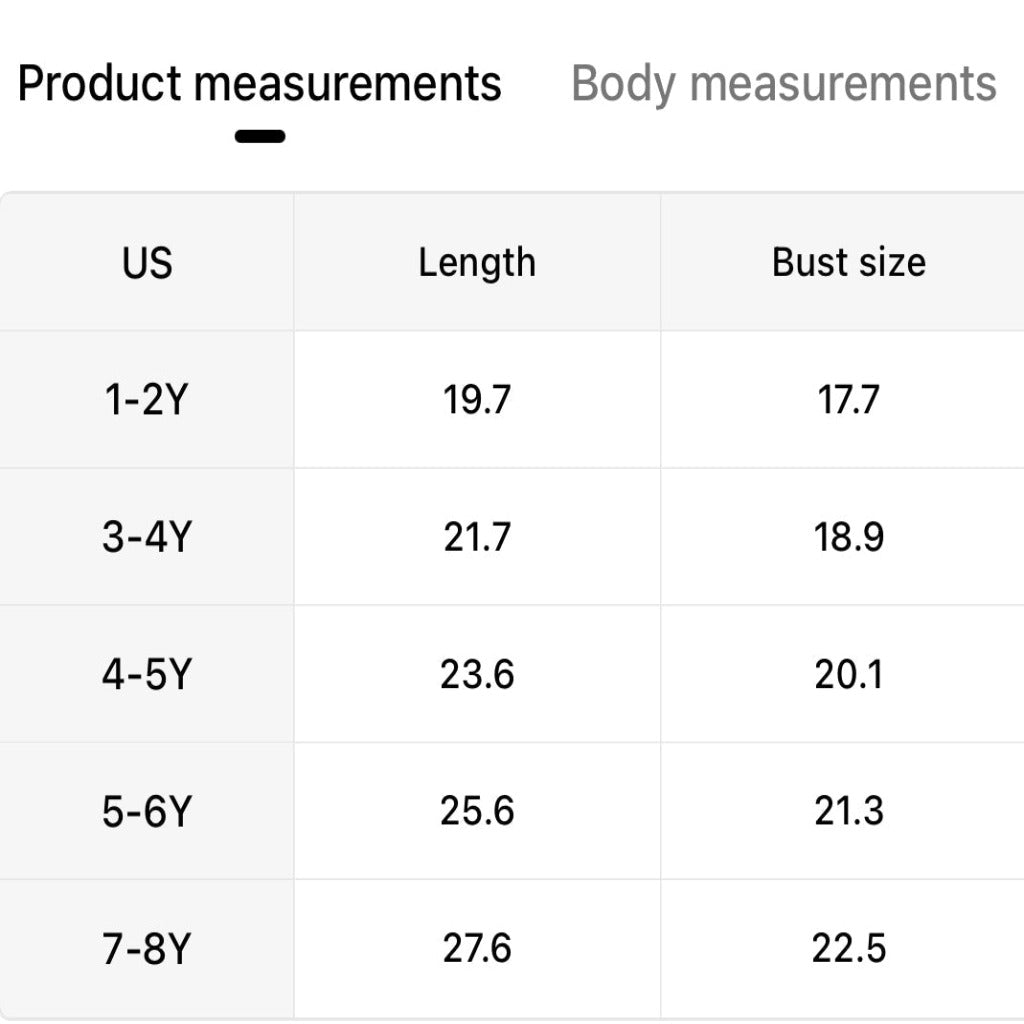Click the 17.7 bust size value
1024x1024 pixels.
coord(848,400)
